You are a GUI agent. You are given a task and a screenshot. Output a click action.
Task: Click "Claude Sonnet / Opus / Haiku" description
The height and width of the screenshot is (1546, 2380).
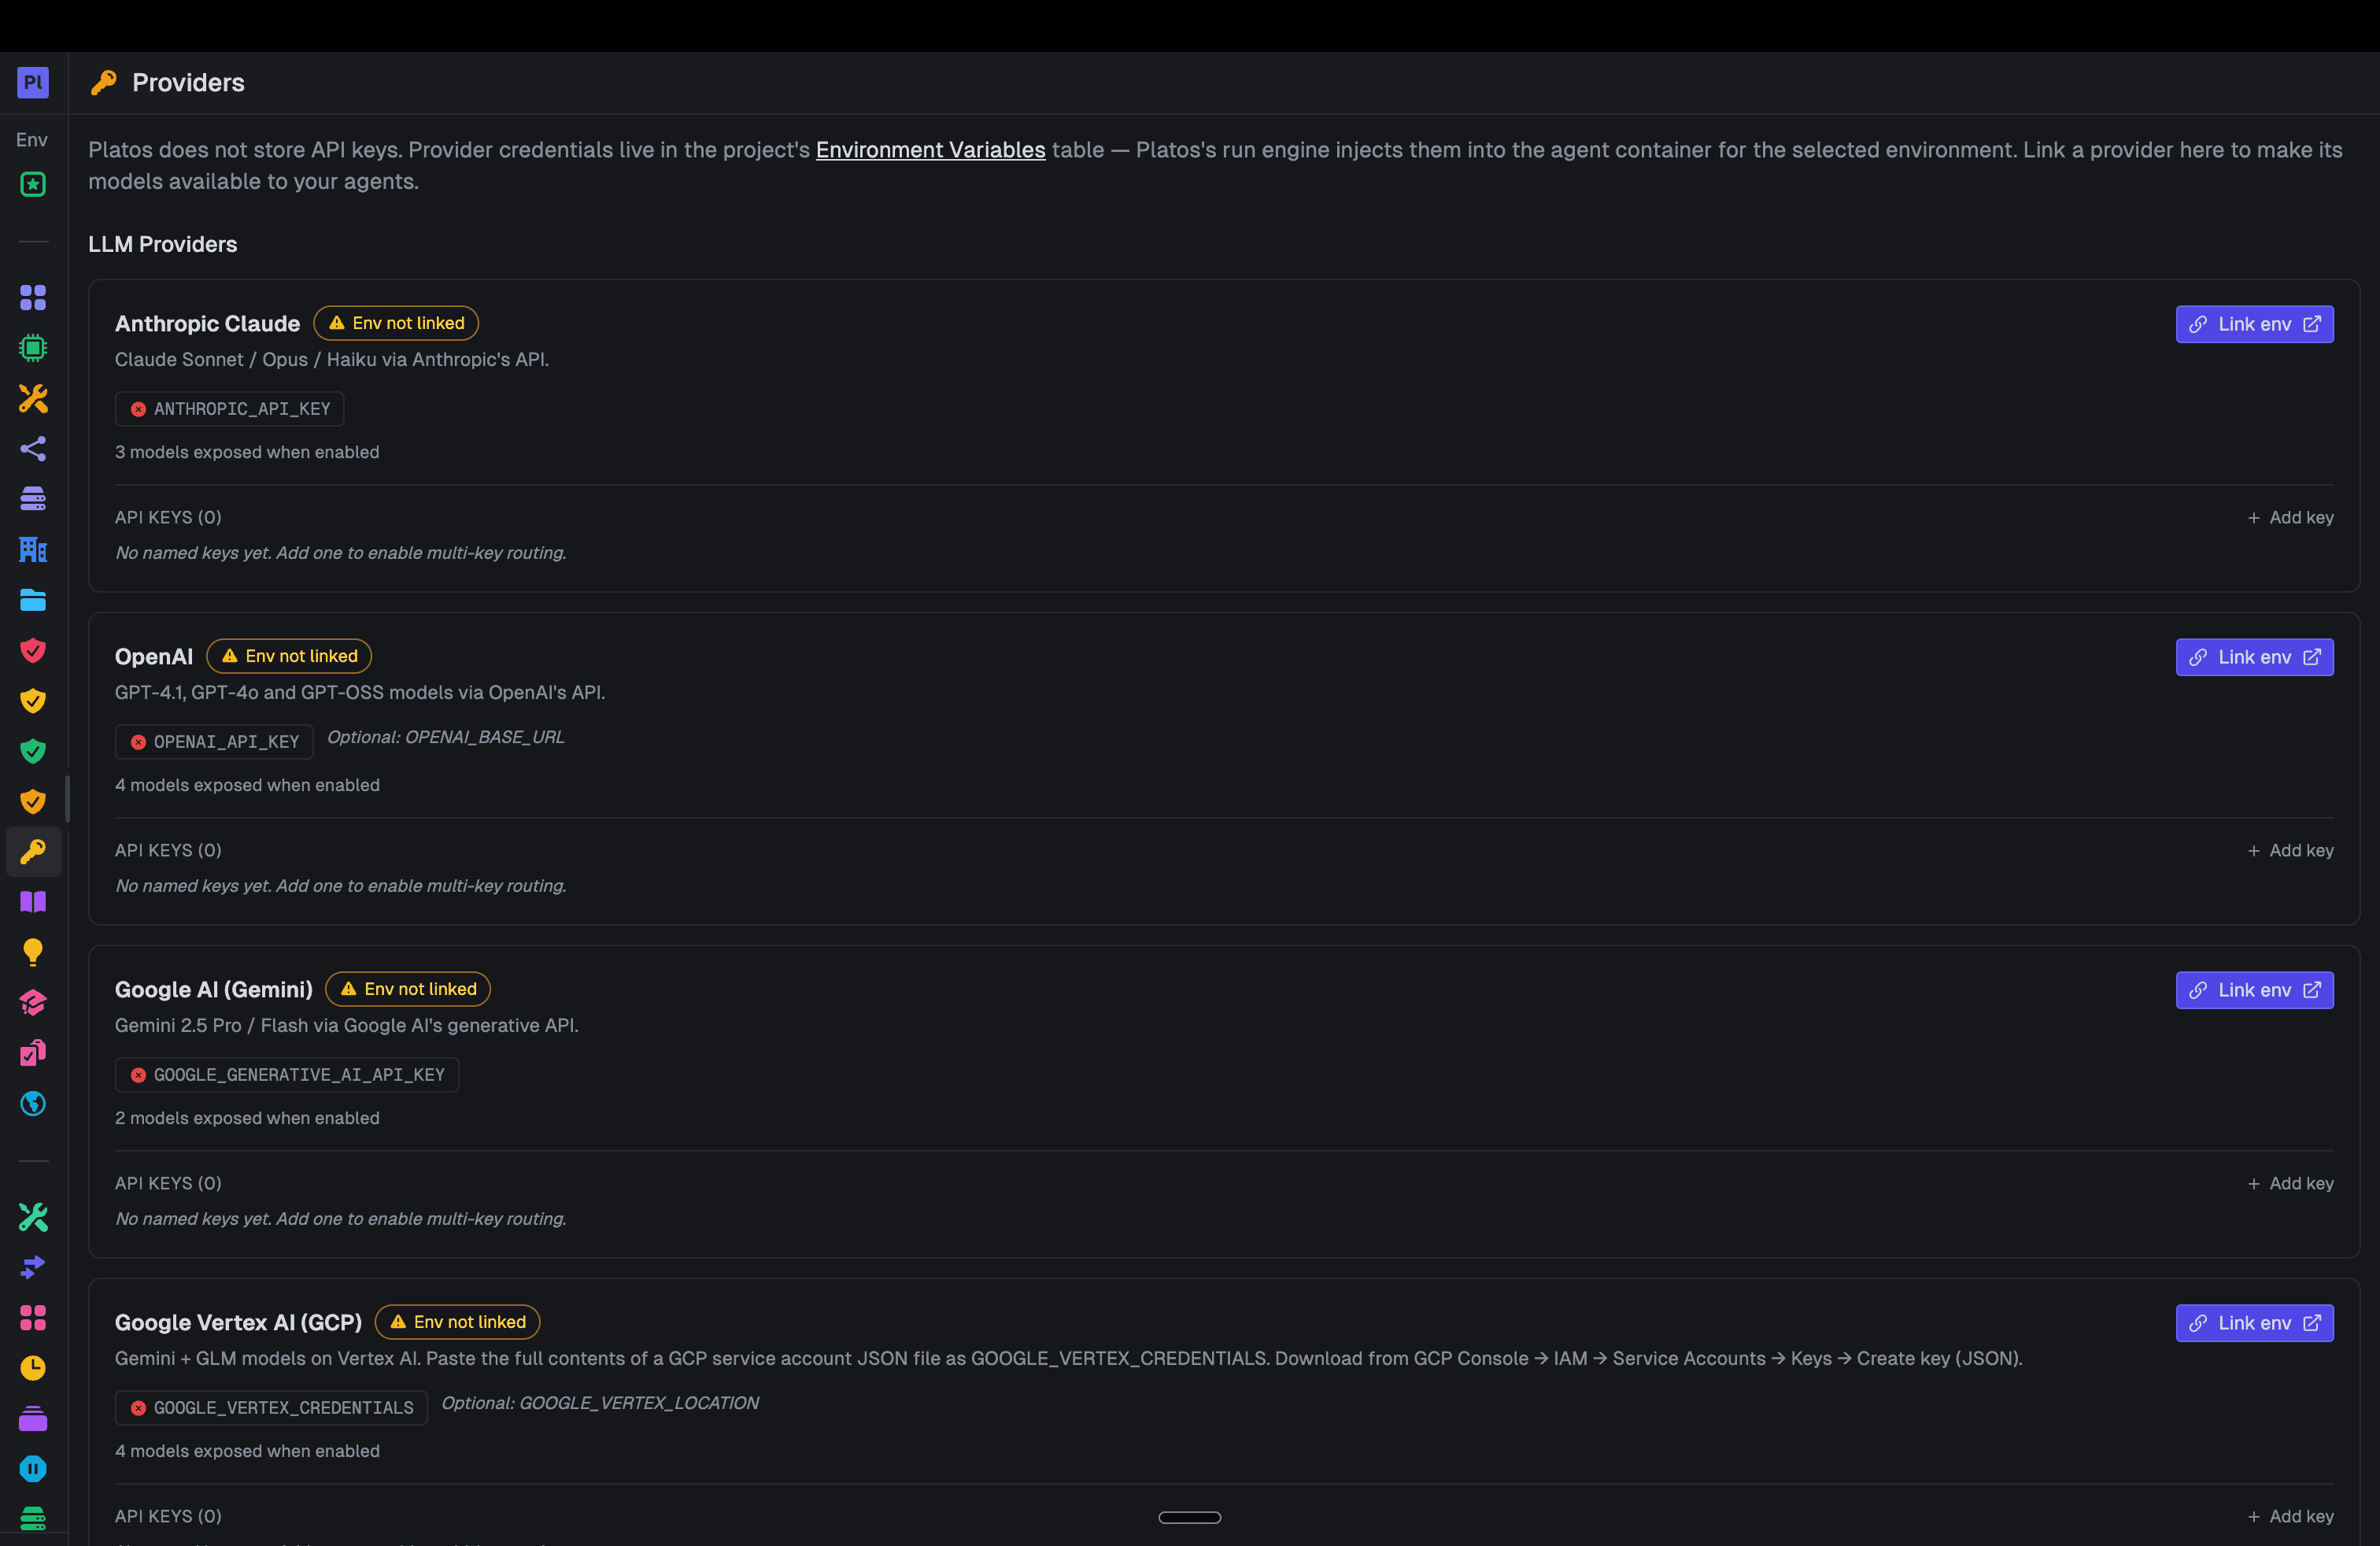click(x=332, y=360)
